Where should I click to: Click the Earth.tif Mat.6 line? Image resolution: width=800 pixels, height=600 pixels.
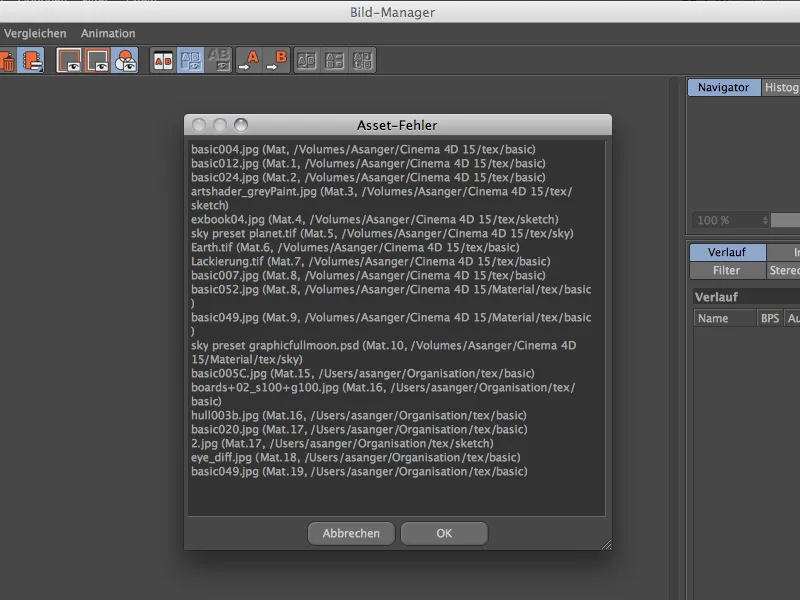(355, 247)
